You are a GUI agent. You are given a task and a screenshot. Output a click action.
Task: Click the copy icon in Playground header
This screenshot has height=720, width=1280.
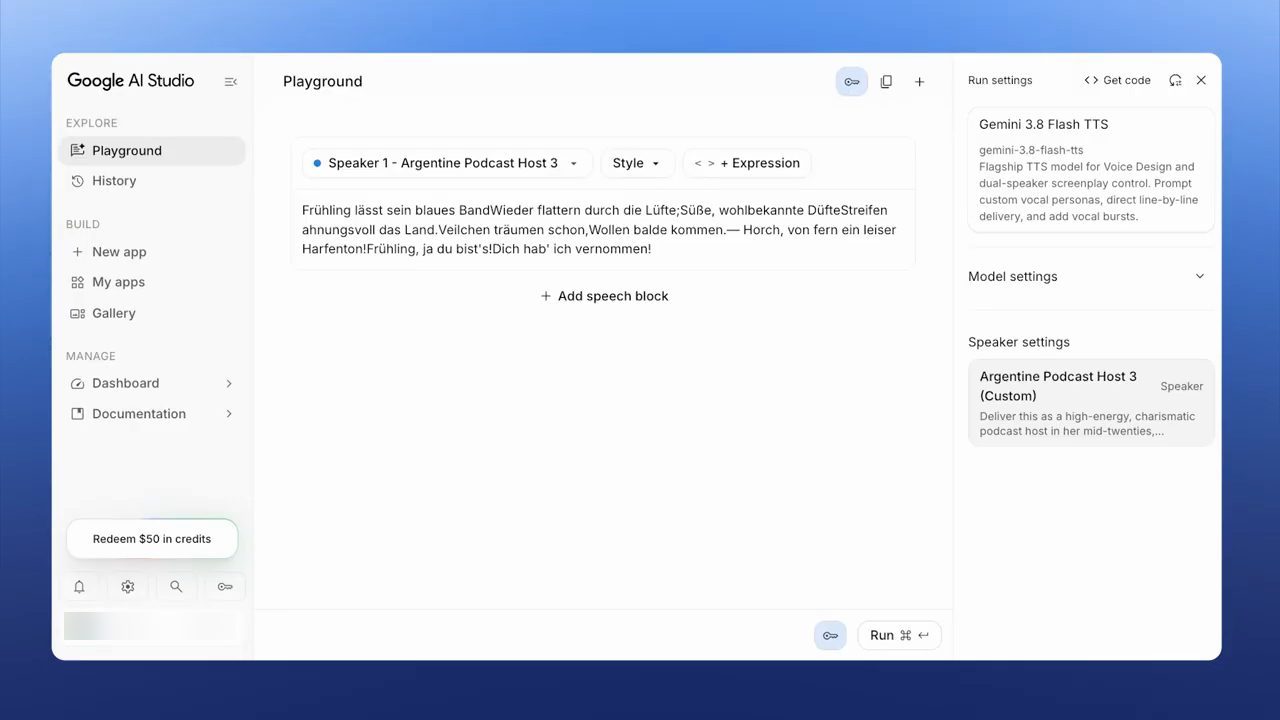click(886, 82)
